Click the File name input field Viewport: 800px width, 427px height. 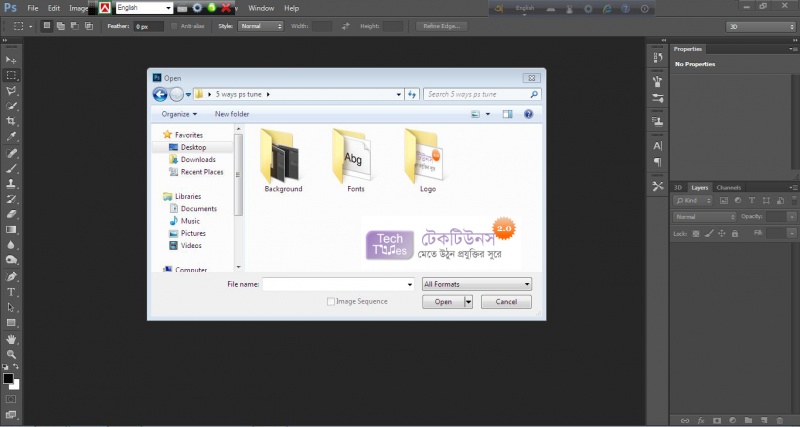[x=334, y=285]
